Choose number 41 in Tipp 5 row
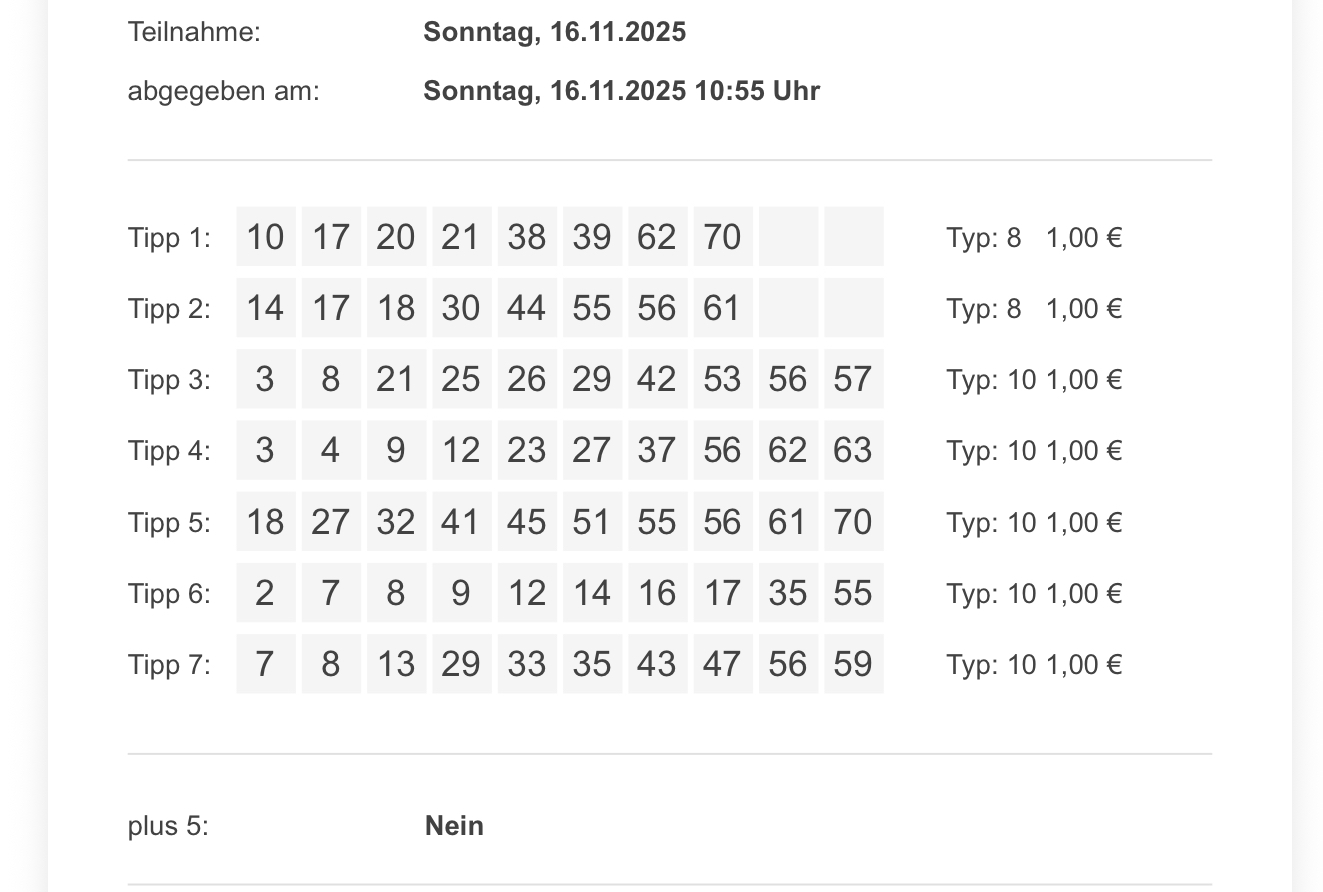1323x892 pixels. pos(461,522)
